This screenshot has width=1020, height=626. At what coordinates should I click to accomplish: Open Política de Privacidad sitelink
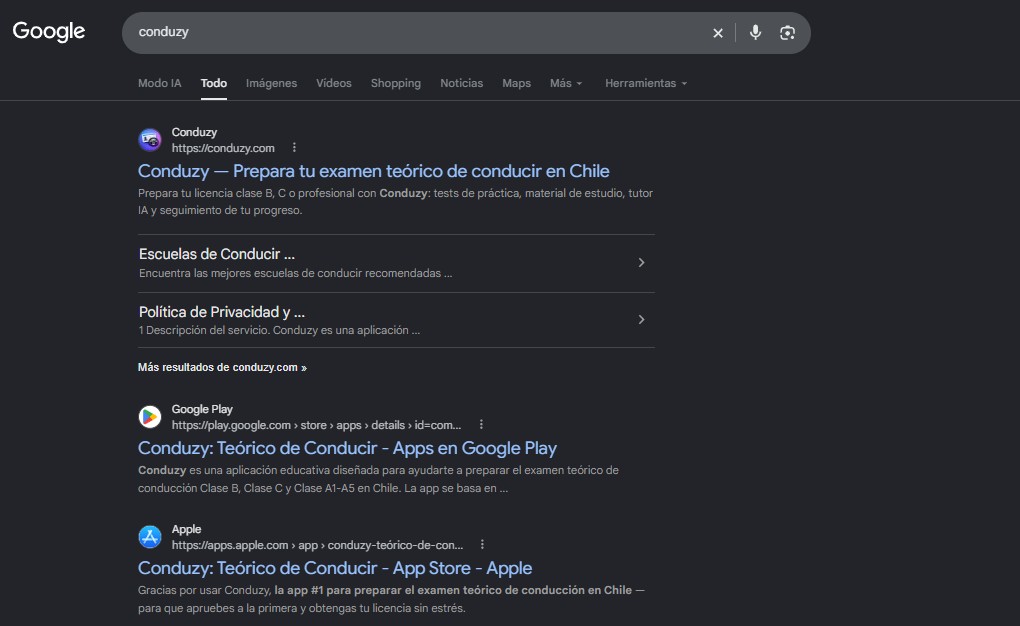[221, 312]
